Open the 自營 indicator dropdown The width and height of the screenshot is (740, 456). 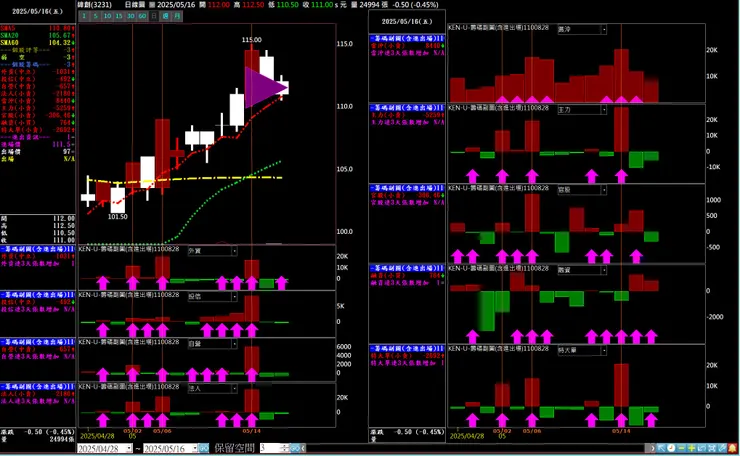point(234,344)
